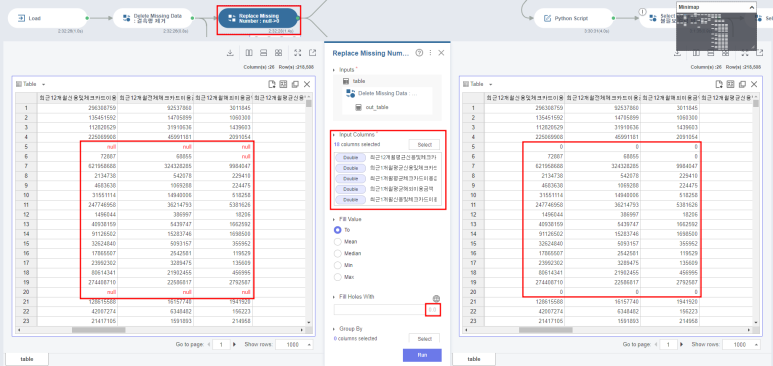This screenshot has height=366, width=773.
Task: Collapse the Inputs section
Action: (x=335, y=70)
